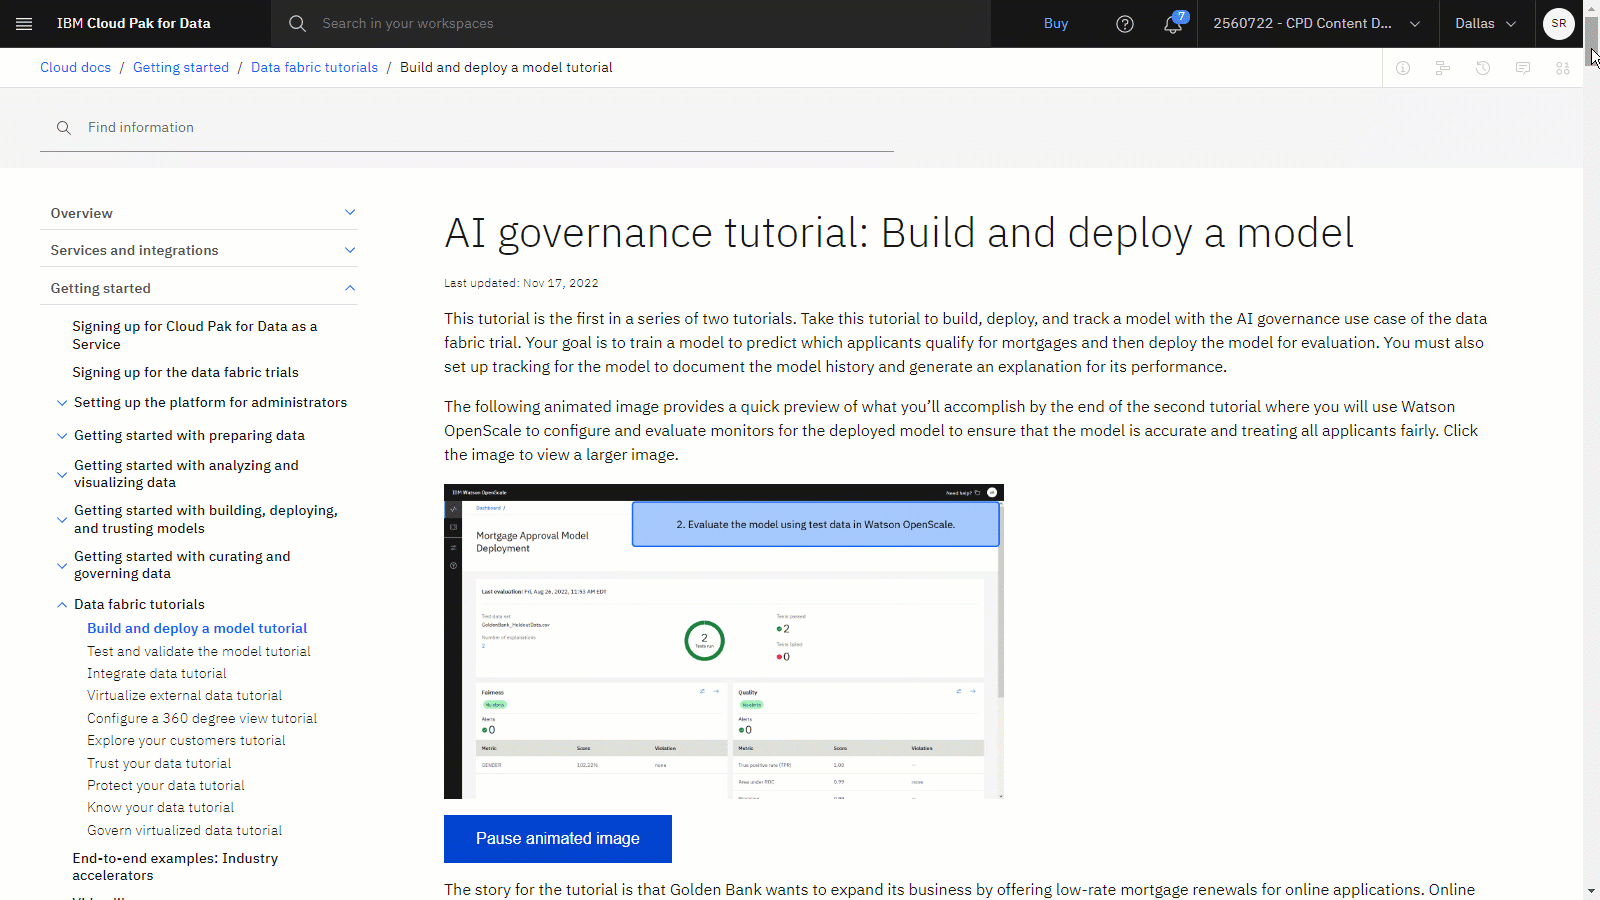
Task: Go to the IBM Cloud Pak for Data home
Action: [134, 23]
